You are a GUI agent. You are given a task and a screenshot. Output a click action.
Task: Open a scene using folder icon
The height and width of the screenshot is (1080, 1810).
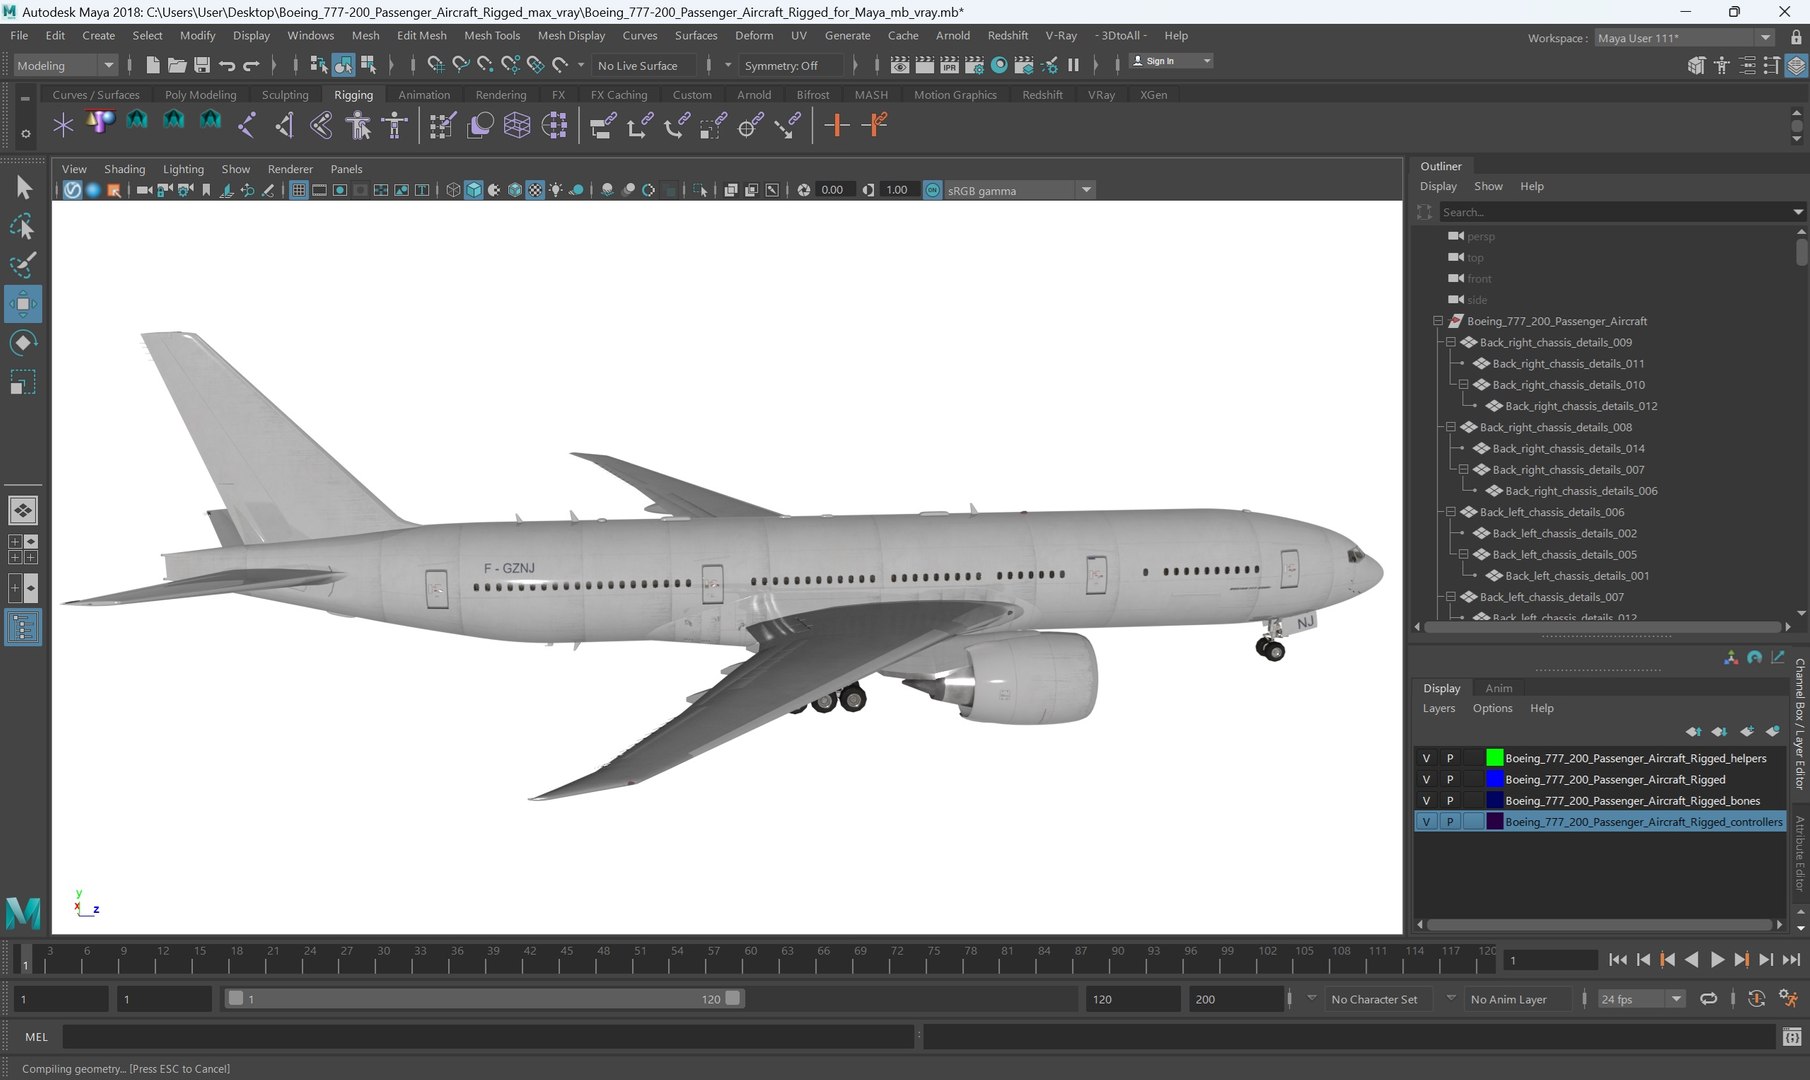pos(177,65)
